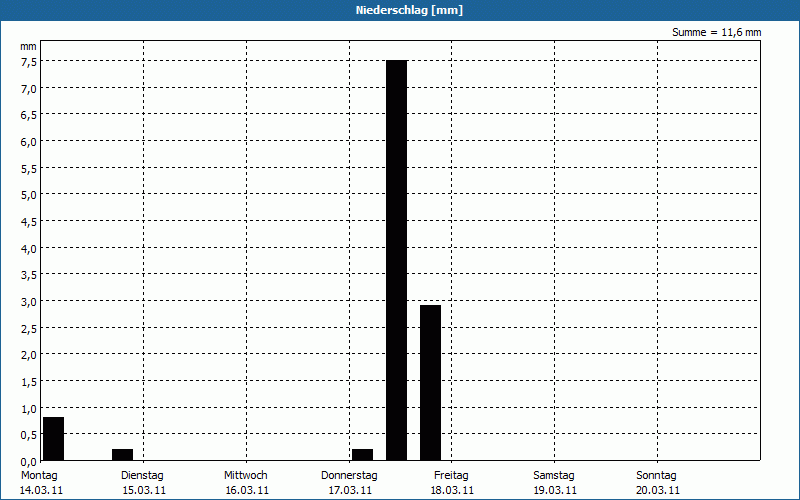800x500 pixels.
Task: Click the date '19.03.11'
Action: (555, 490)
